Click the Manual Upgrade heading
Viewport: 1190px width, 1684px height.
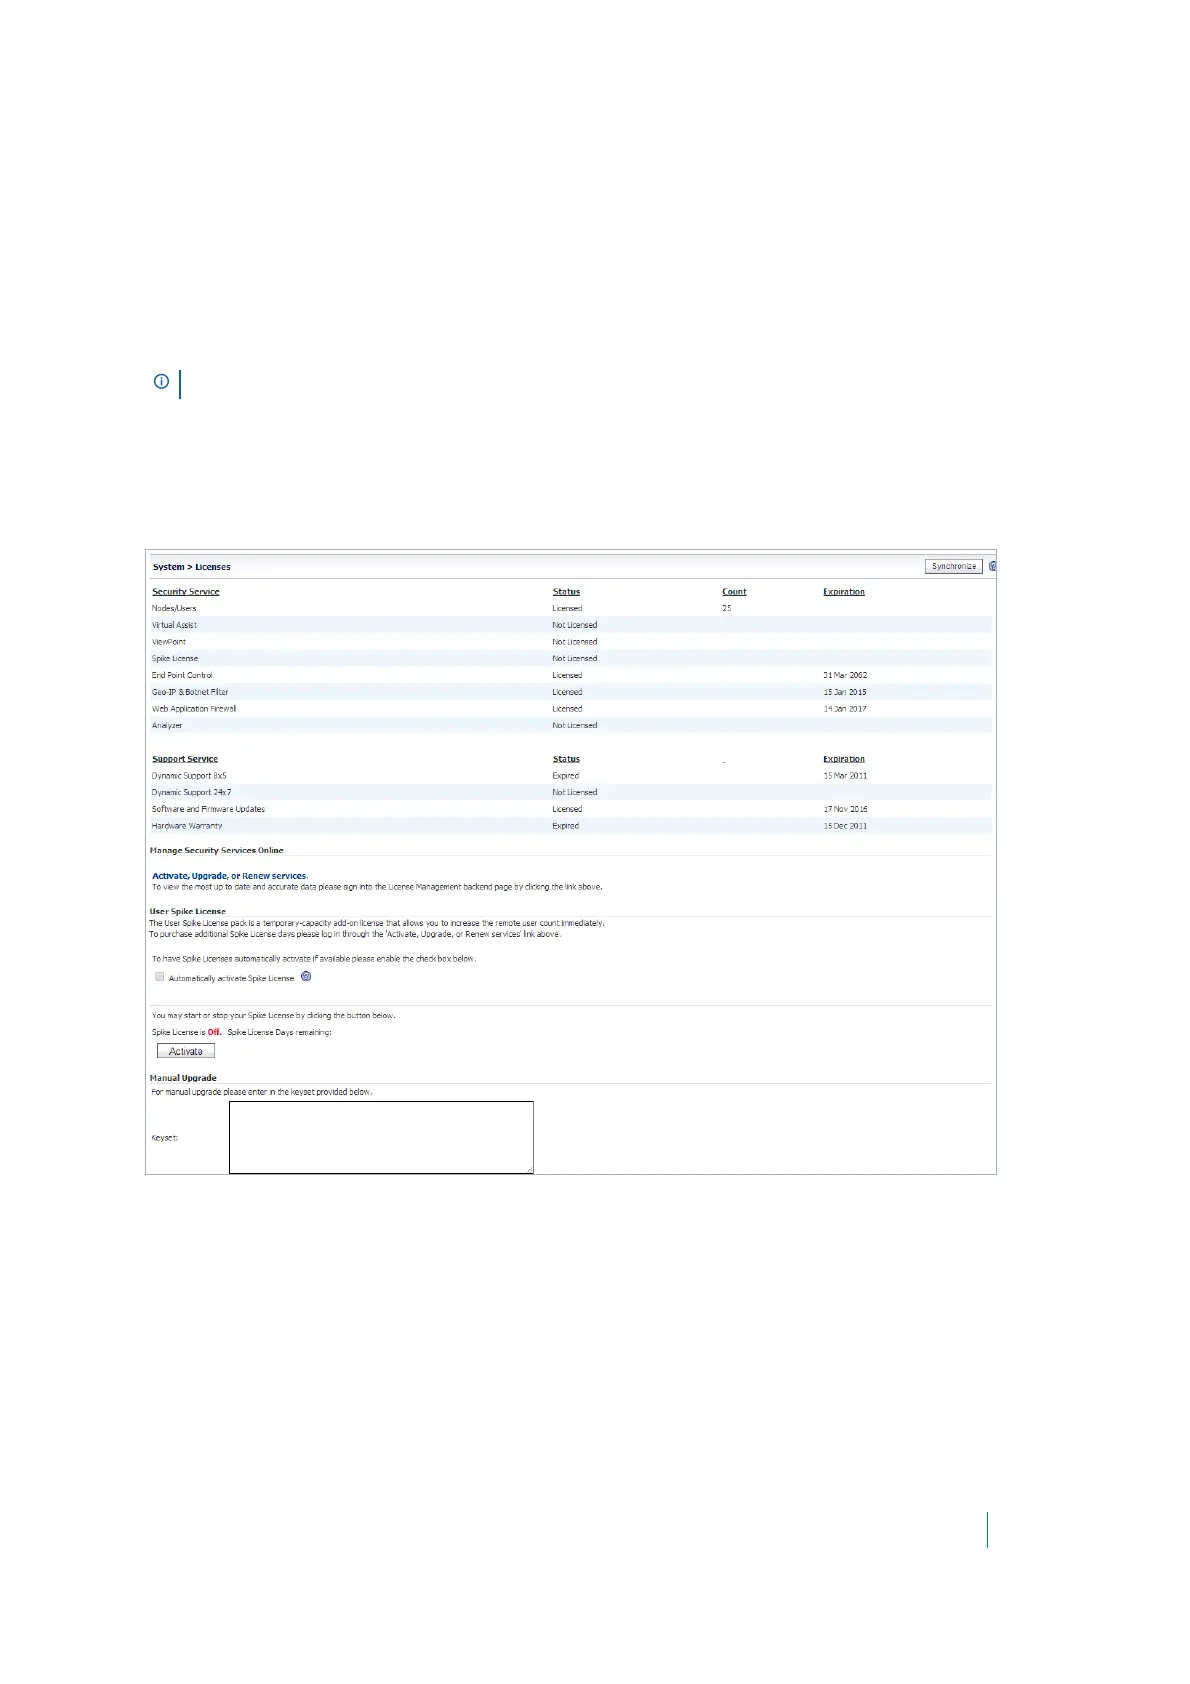click(x=183, y=1078)
